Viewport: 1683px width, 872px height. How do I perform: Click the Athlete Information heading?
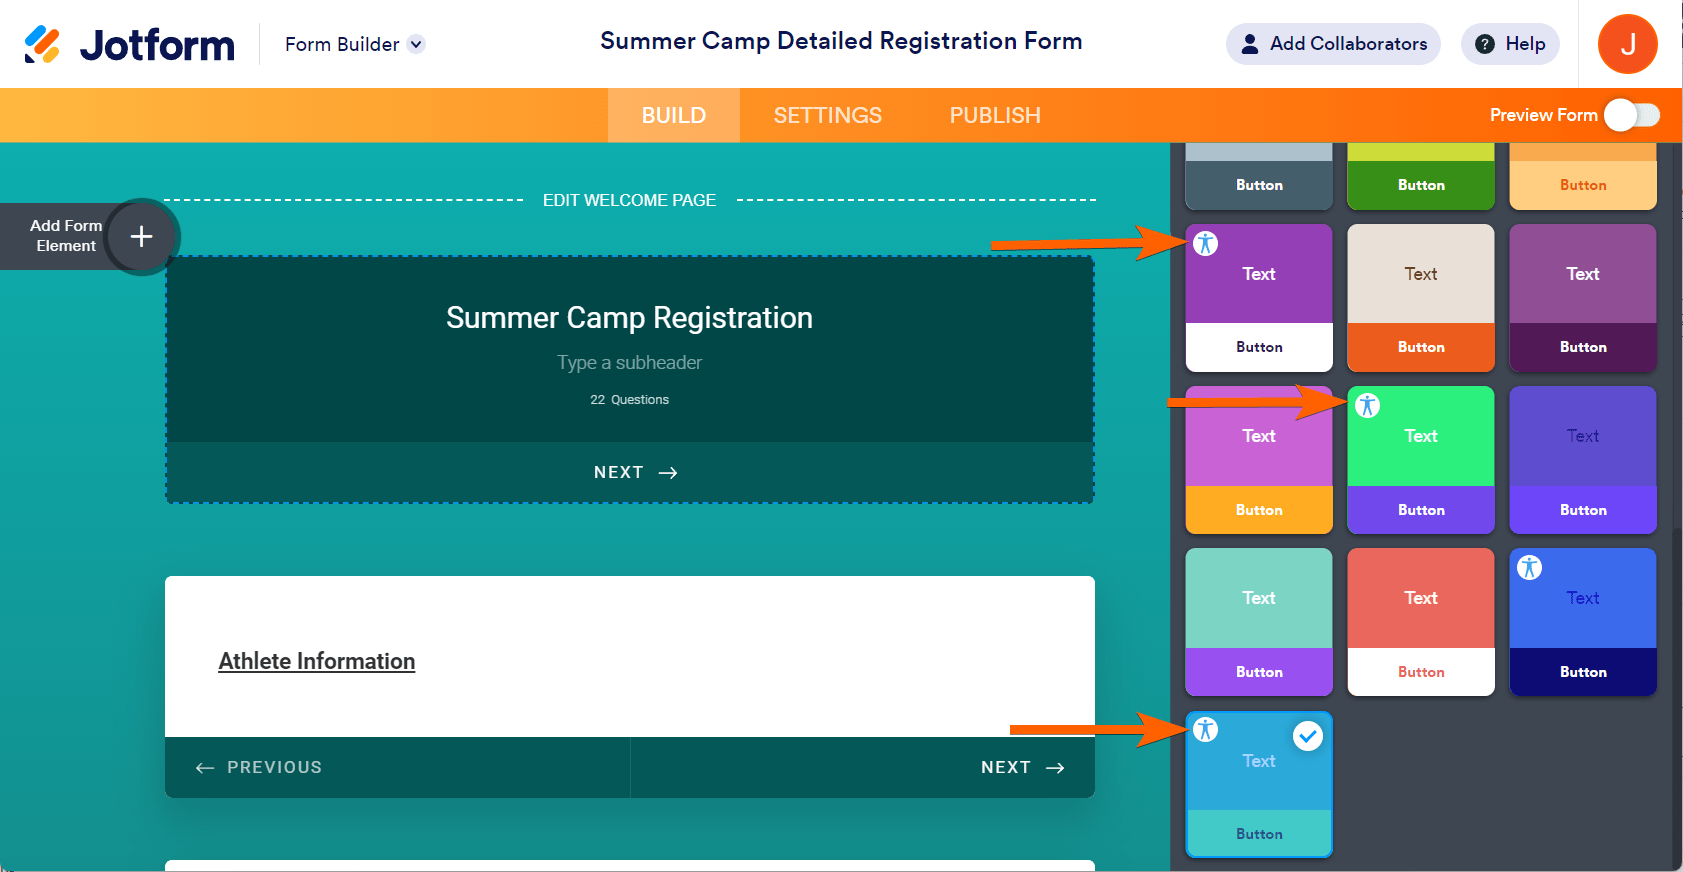[317, 661]
